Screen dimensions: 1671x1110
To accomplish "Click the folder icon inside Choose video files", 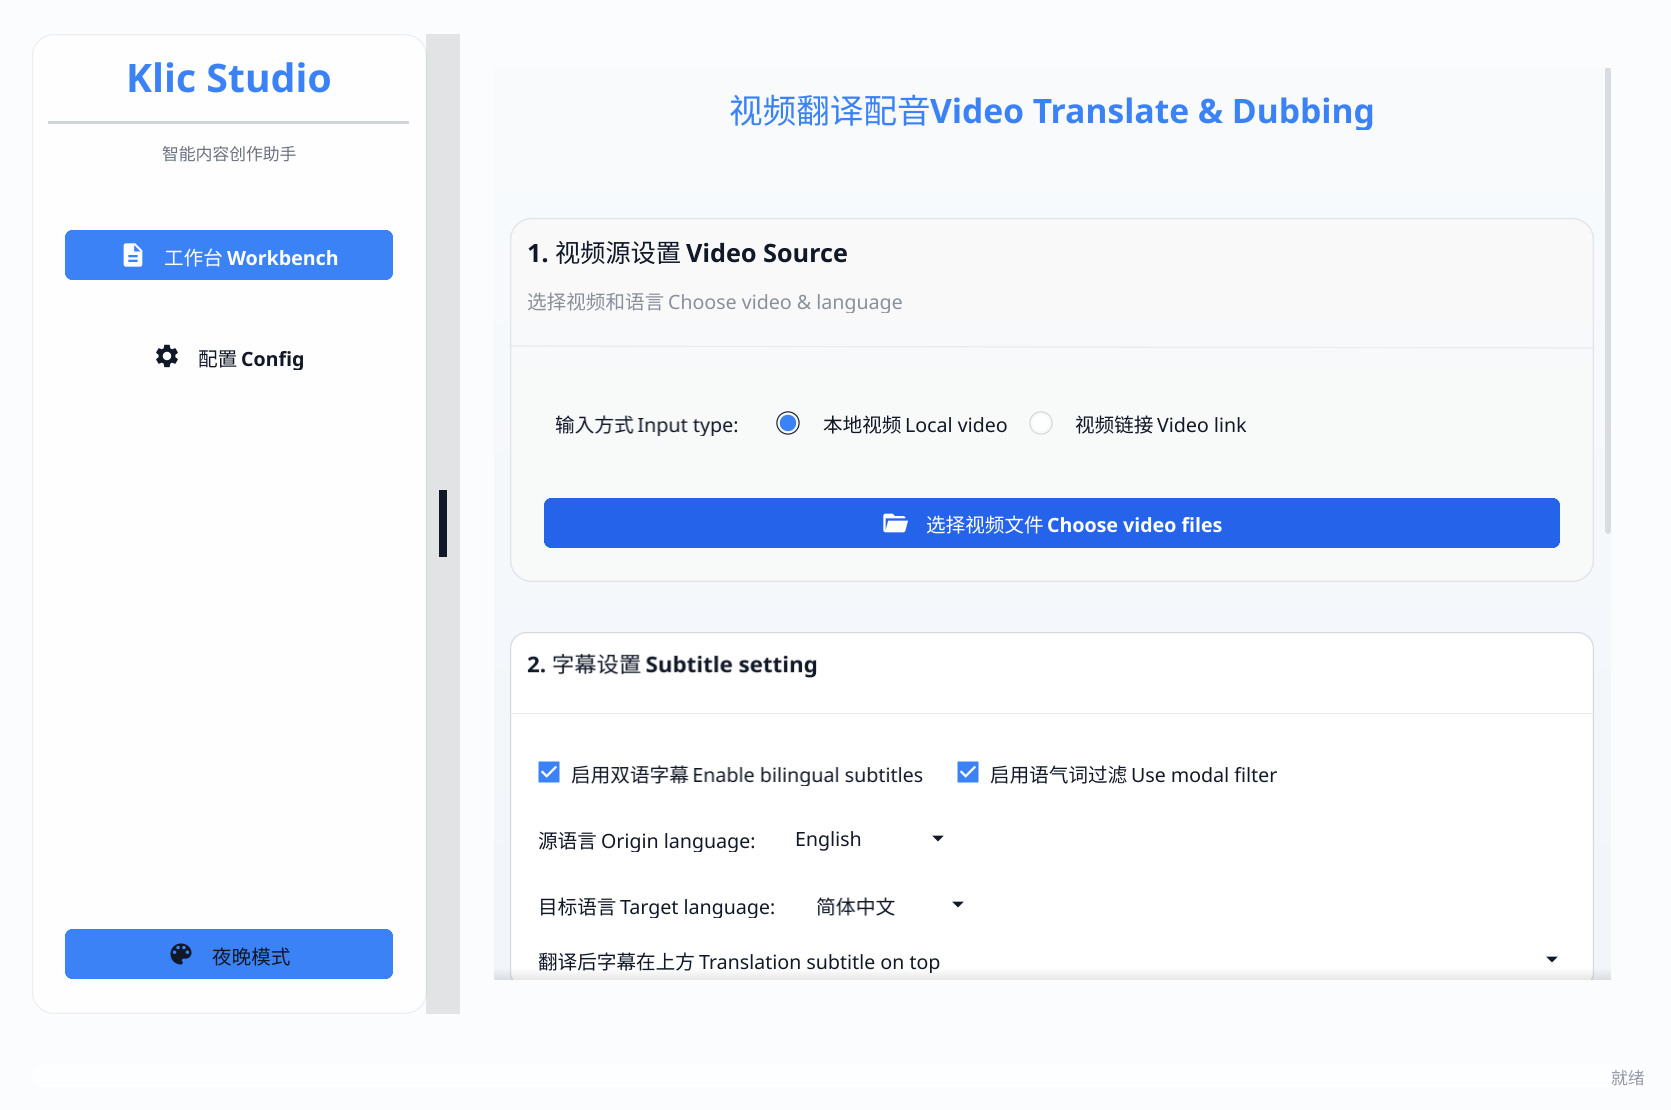I will pos(896,522).
